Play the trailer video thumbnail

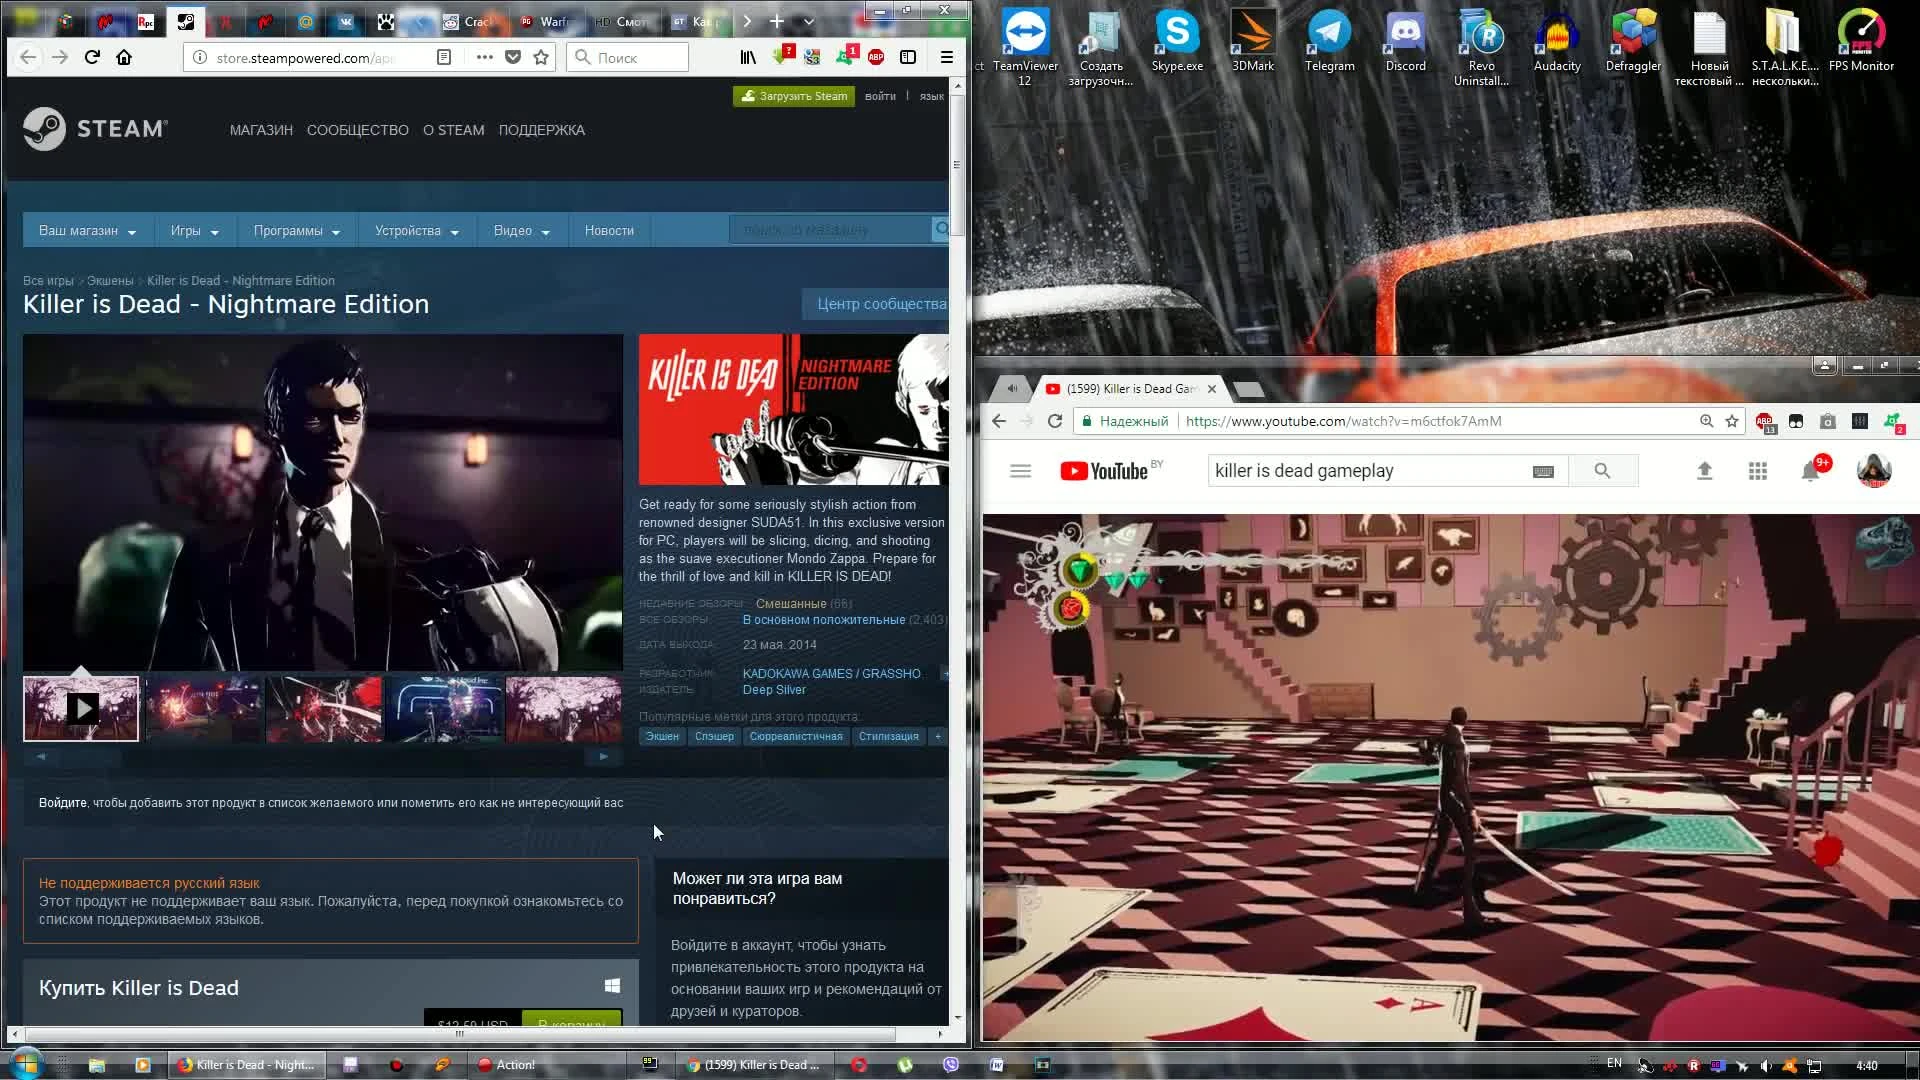point(81,709)
